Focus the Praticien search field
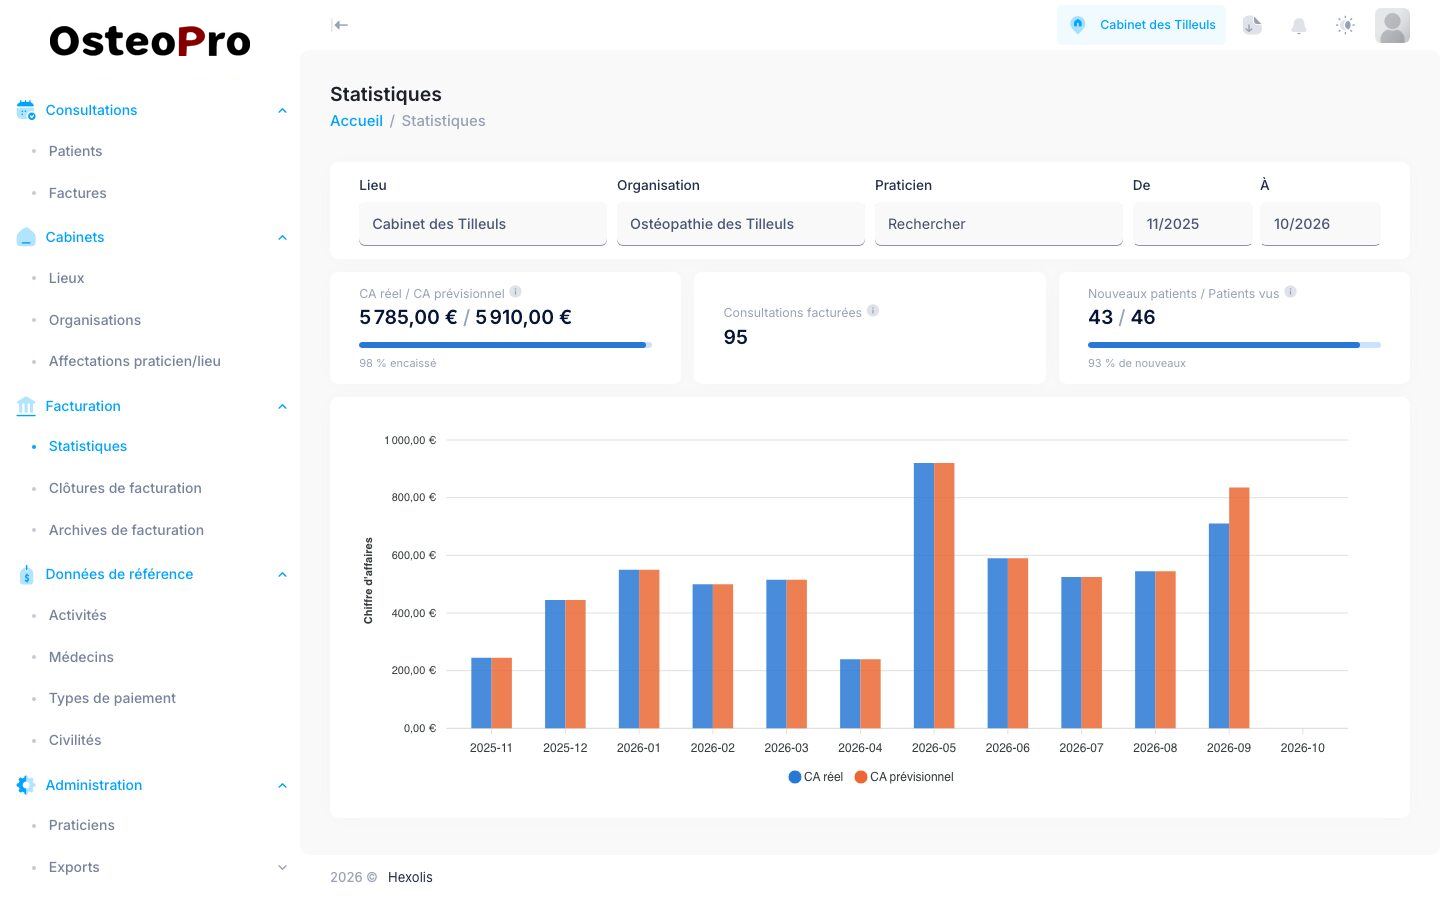Screen dimensions: 1440x900 point(999,224)
